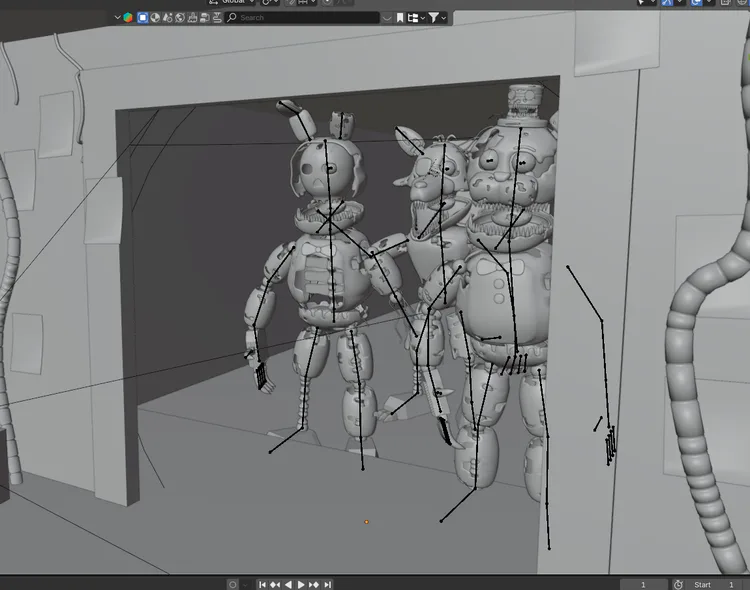
Task: Click the multicolored cube display mode icon
Action: 128,18
